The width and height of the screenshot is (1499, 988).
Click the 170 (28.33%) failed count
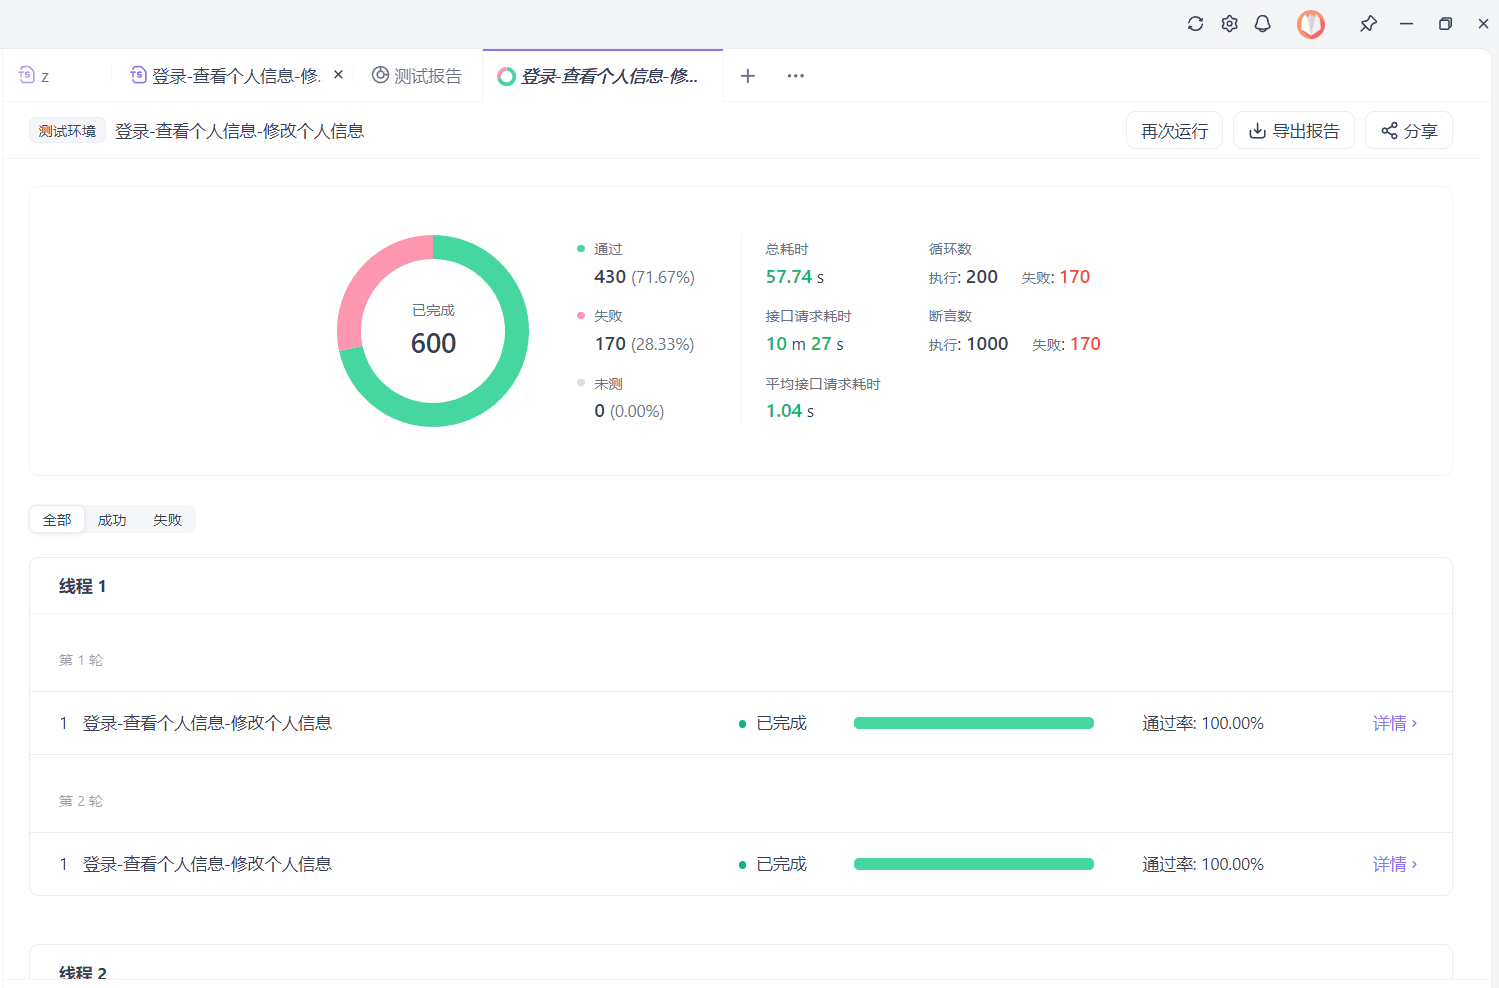coord(644,344)
